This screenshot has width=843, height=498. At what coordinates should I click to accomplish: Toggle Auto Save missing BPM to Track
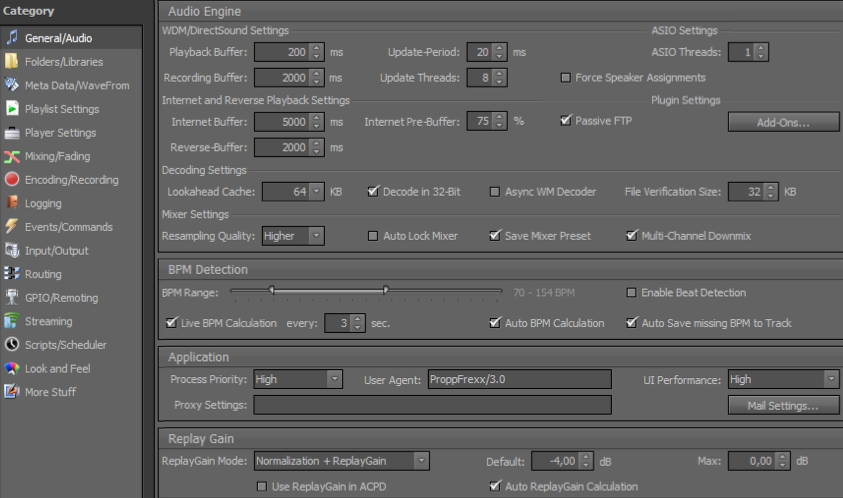click(632, 323)
